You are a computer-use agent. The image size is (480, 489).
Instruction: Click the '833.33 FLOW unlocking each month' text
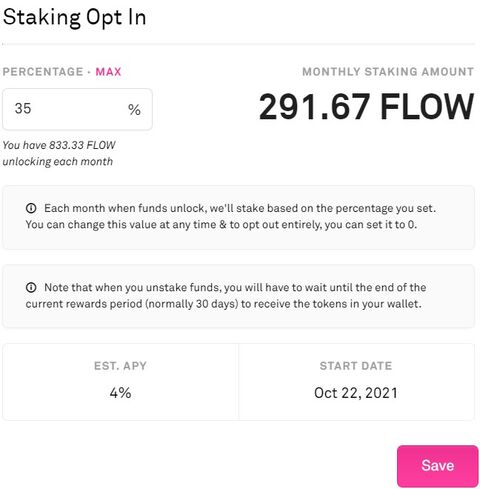click(x=59, y=153)
